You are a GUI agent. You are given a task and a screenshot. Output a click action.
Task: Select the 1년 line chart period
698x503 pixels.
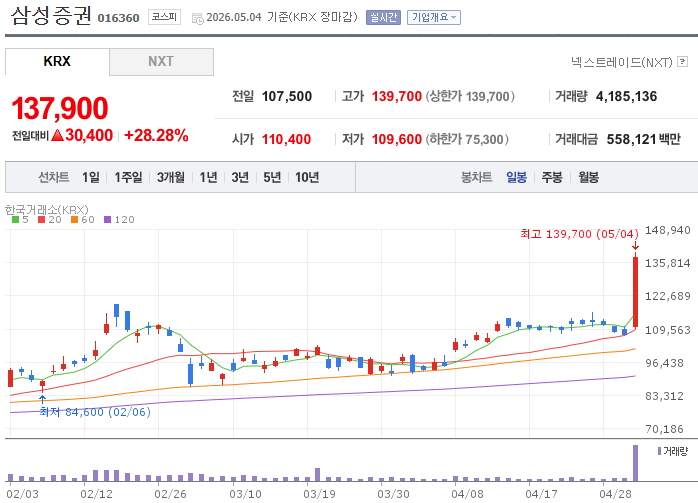tap(208, 177)
